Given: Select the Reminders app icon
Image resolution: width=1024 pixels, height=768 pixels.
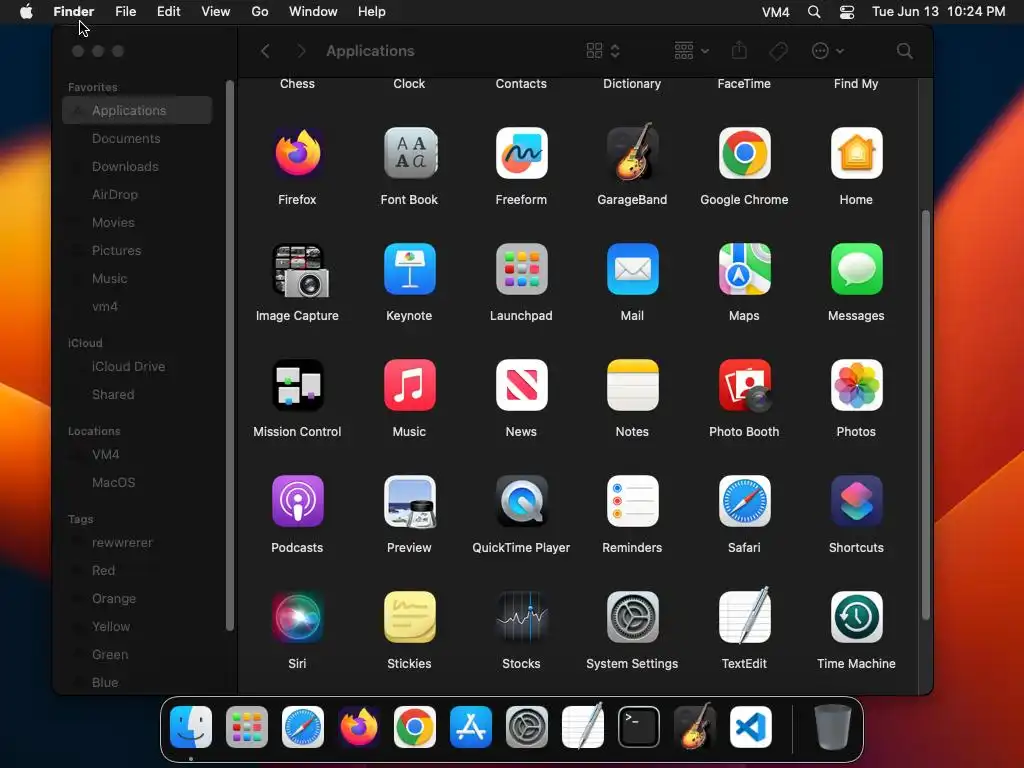Looking at the screenshot, I should click(632, 502).
